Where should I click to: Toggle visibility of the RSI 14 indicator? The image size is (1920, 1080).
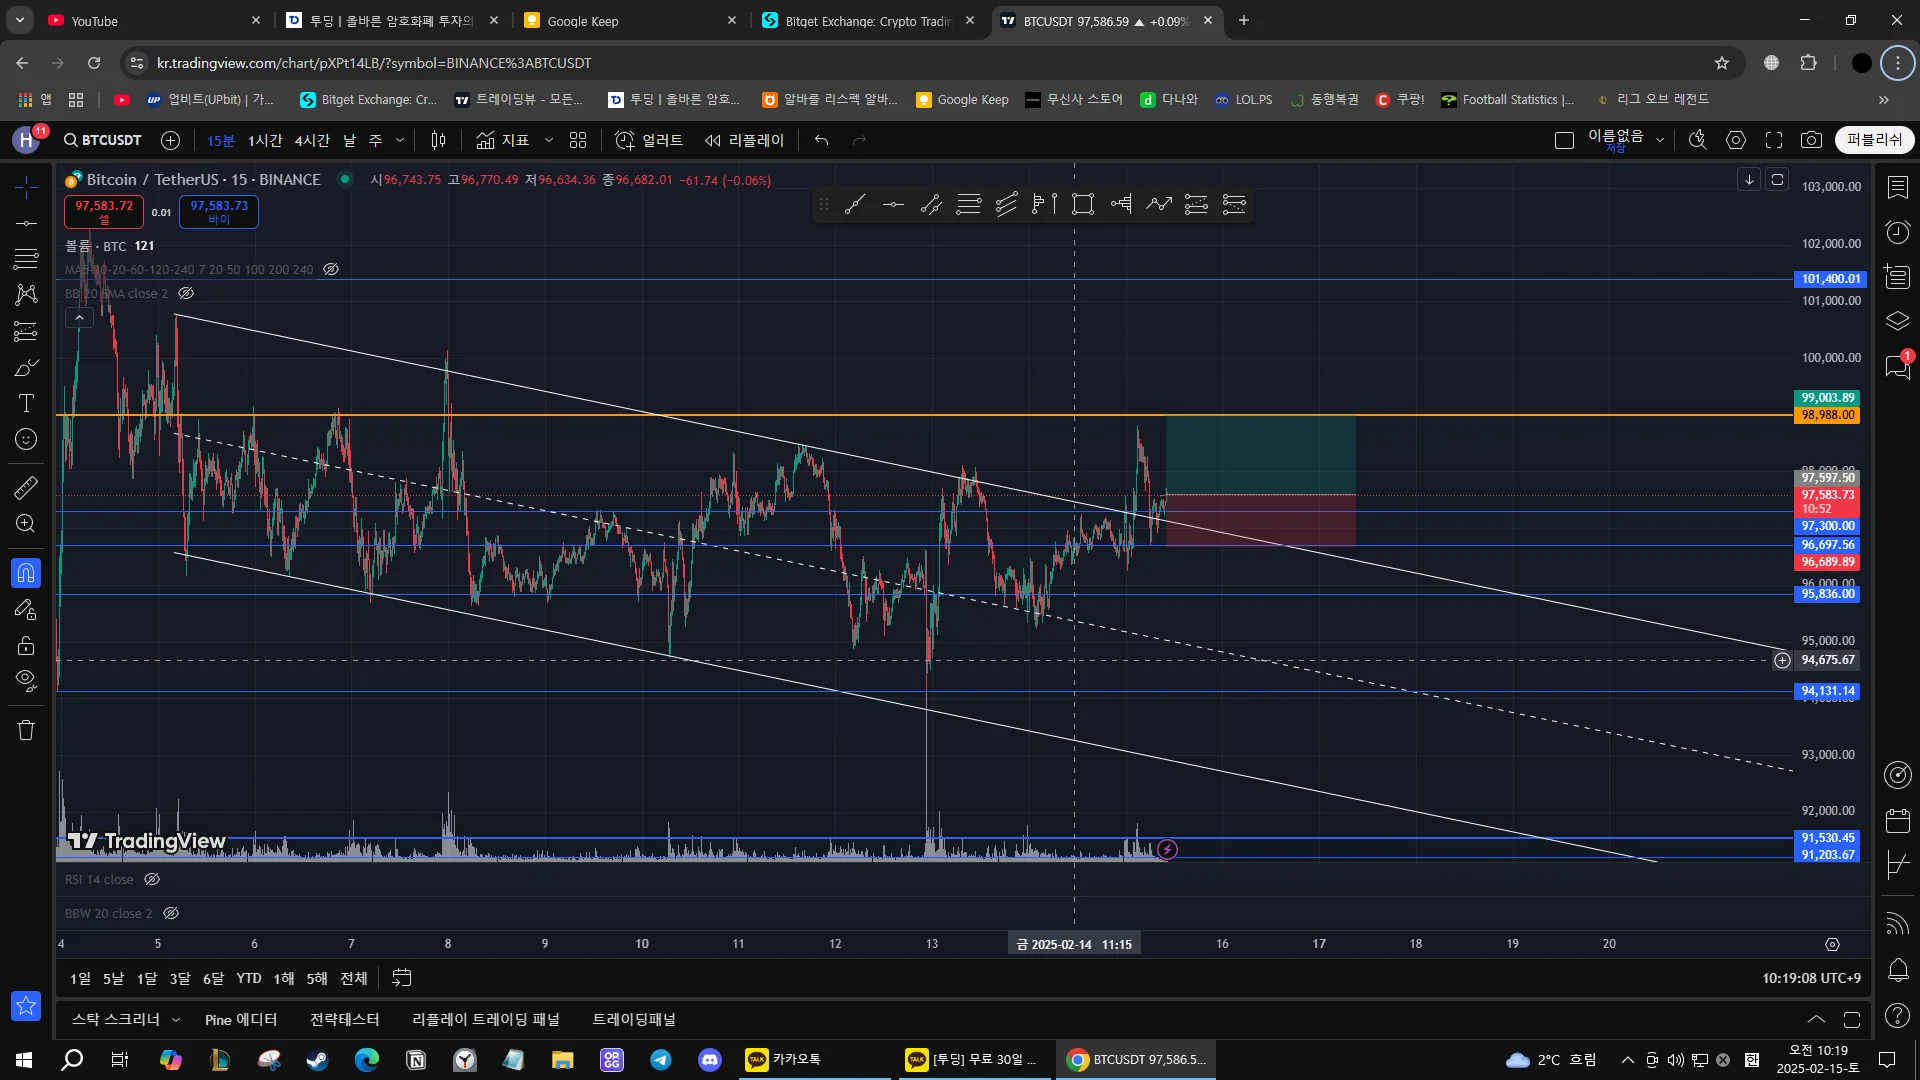(x=152, y=880)
